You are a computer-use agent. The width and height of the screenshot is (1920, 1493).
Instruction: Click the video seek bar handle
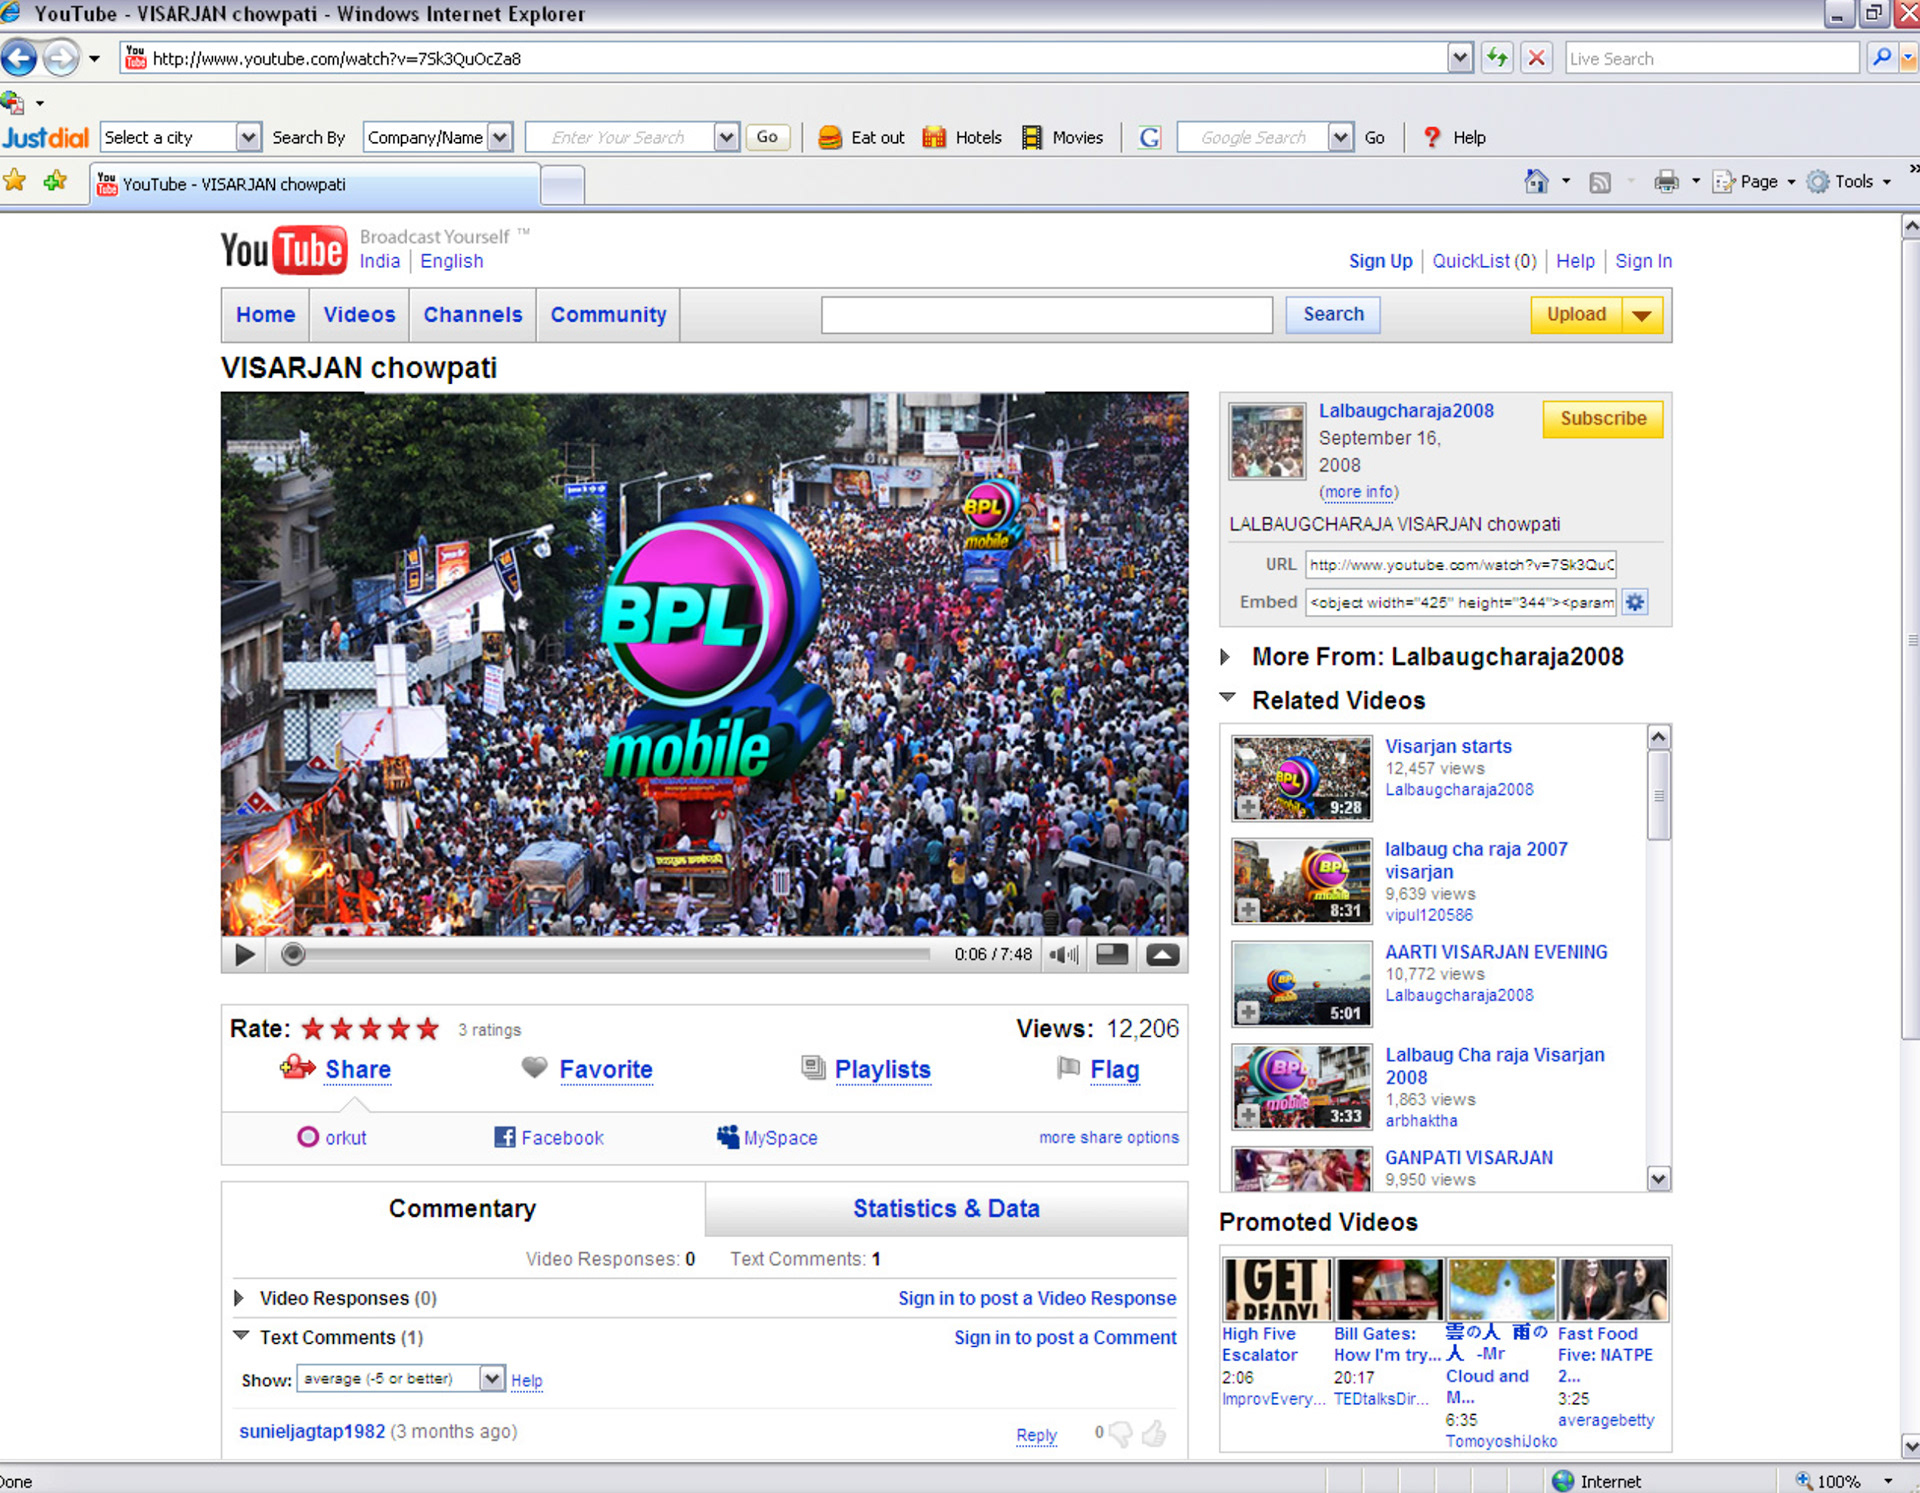[292, 955]
